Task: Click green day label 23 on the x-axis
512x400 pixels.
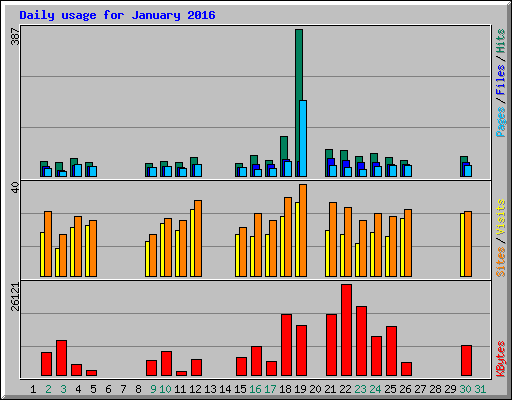Action: tap(360, 389)
